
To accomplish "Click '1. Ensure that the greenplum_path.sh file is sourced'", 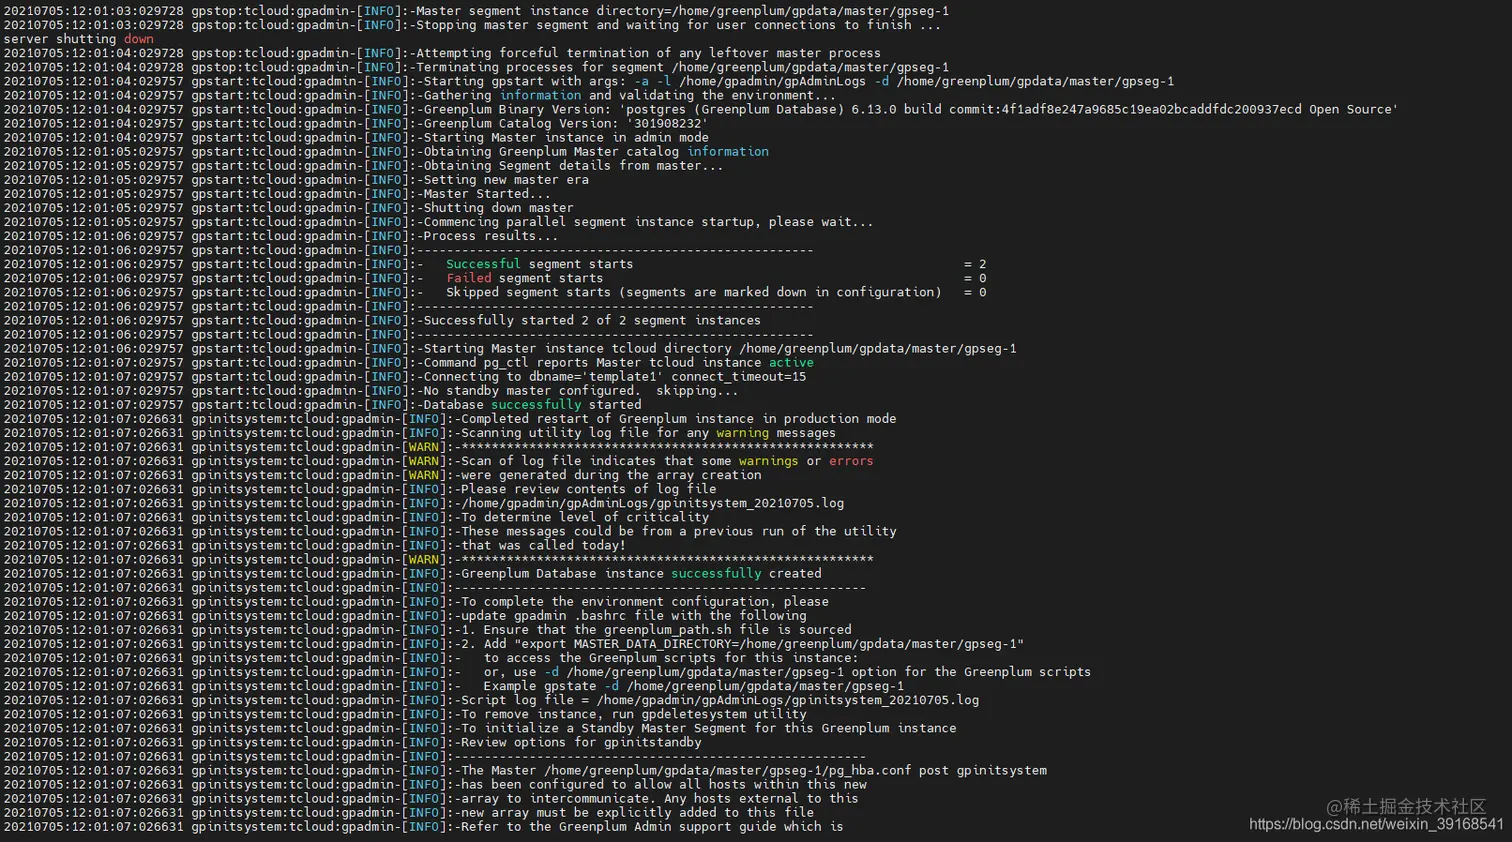I will tap(656, 629).
